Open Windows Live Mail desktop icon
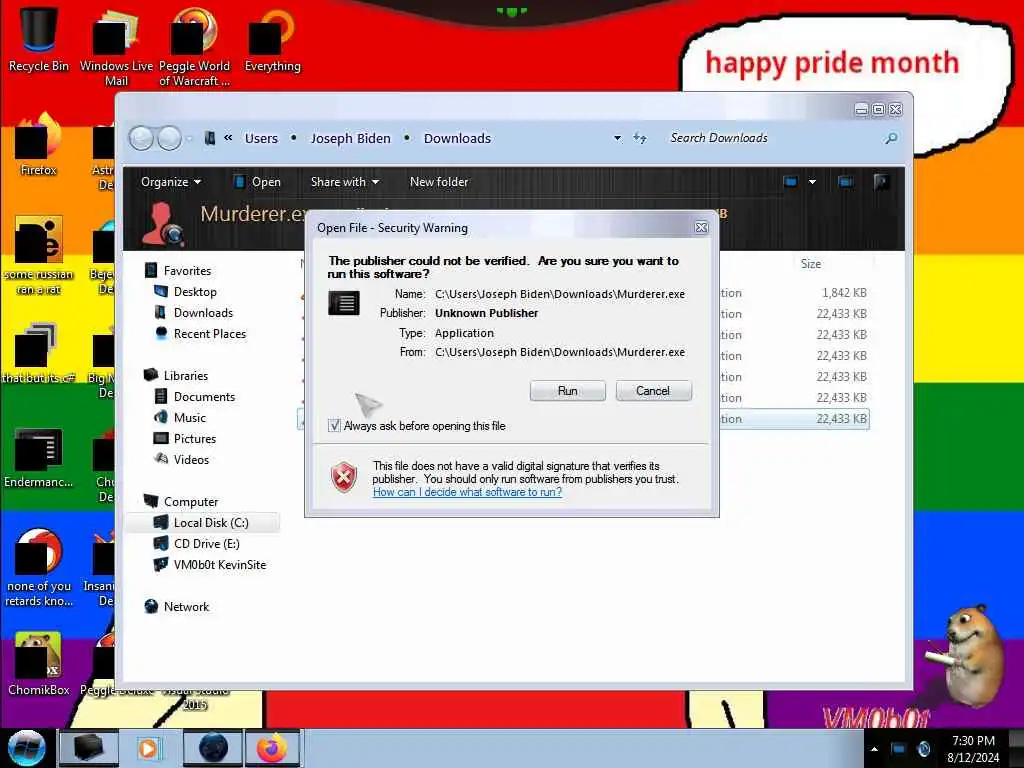The height and width of the screenshot is (768, 1024). pos(116,48)
